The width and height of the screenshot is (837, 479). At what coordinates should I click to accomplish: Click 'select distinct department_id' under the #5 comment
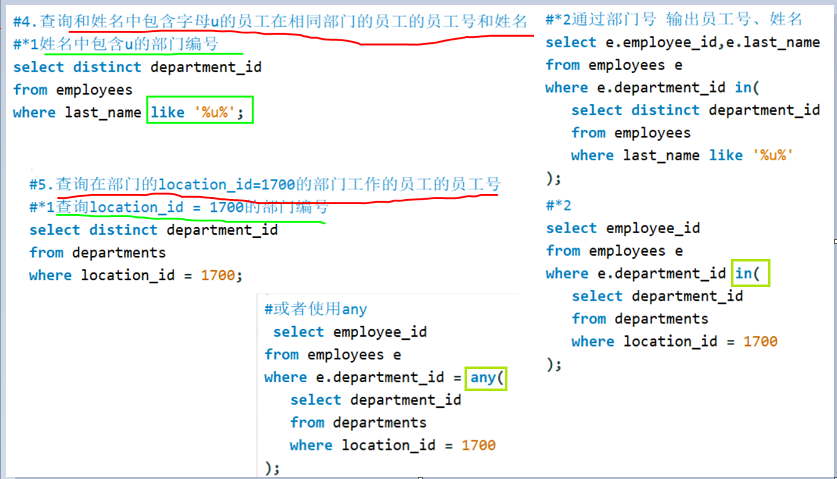point(153,230)
